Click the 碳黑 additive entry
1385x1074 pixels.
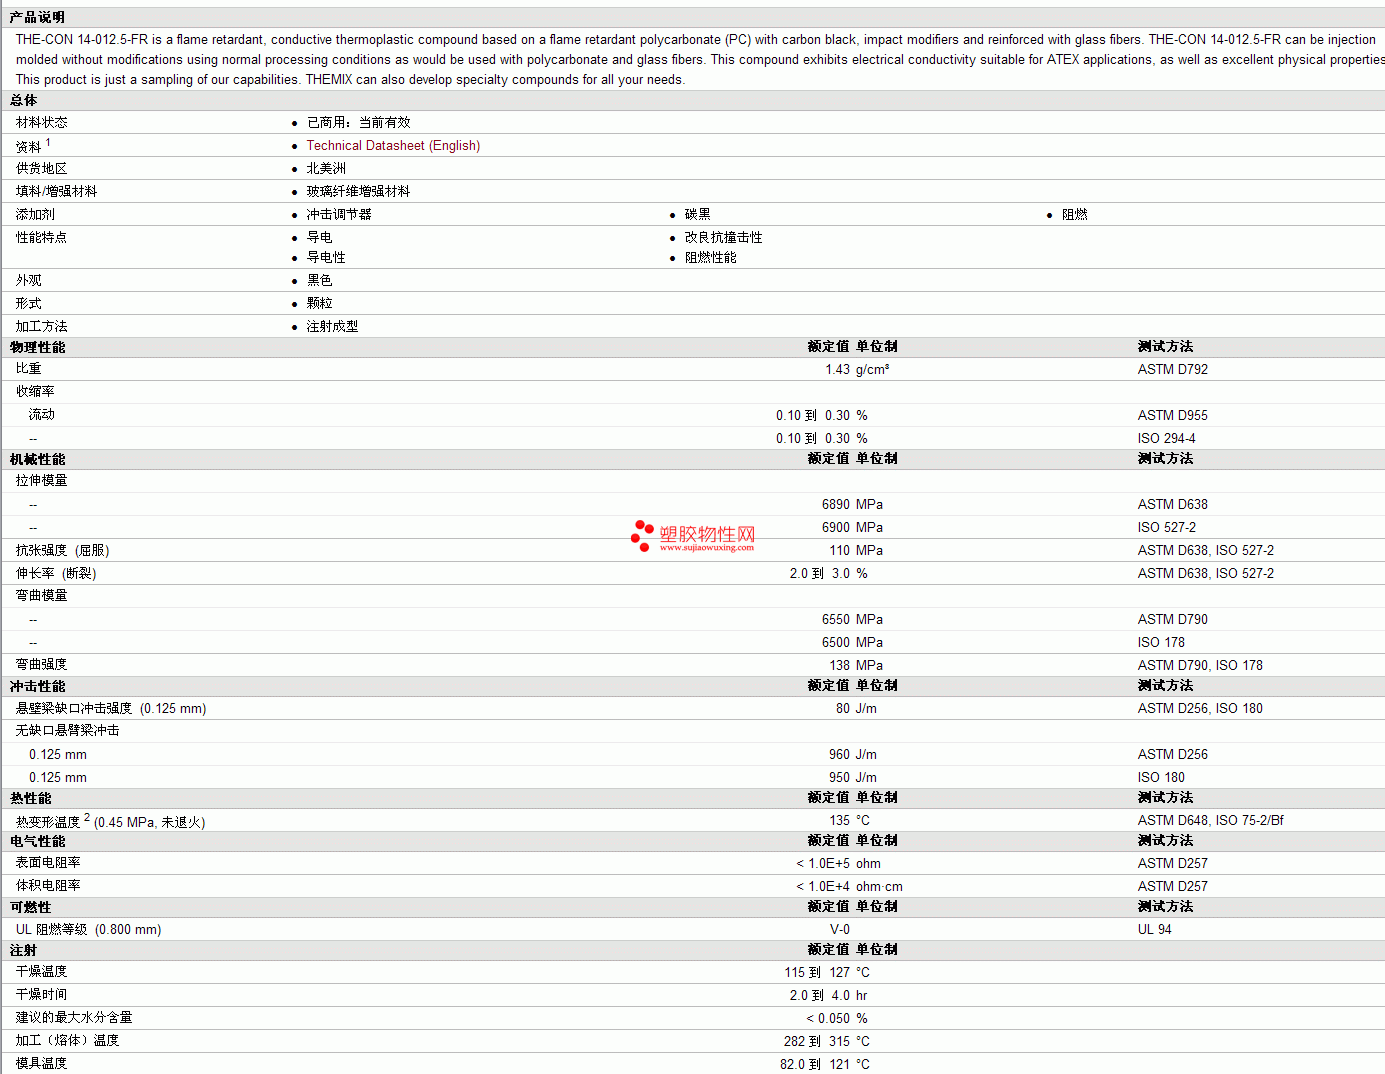698,215
